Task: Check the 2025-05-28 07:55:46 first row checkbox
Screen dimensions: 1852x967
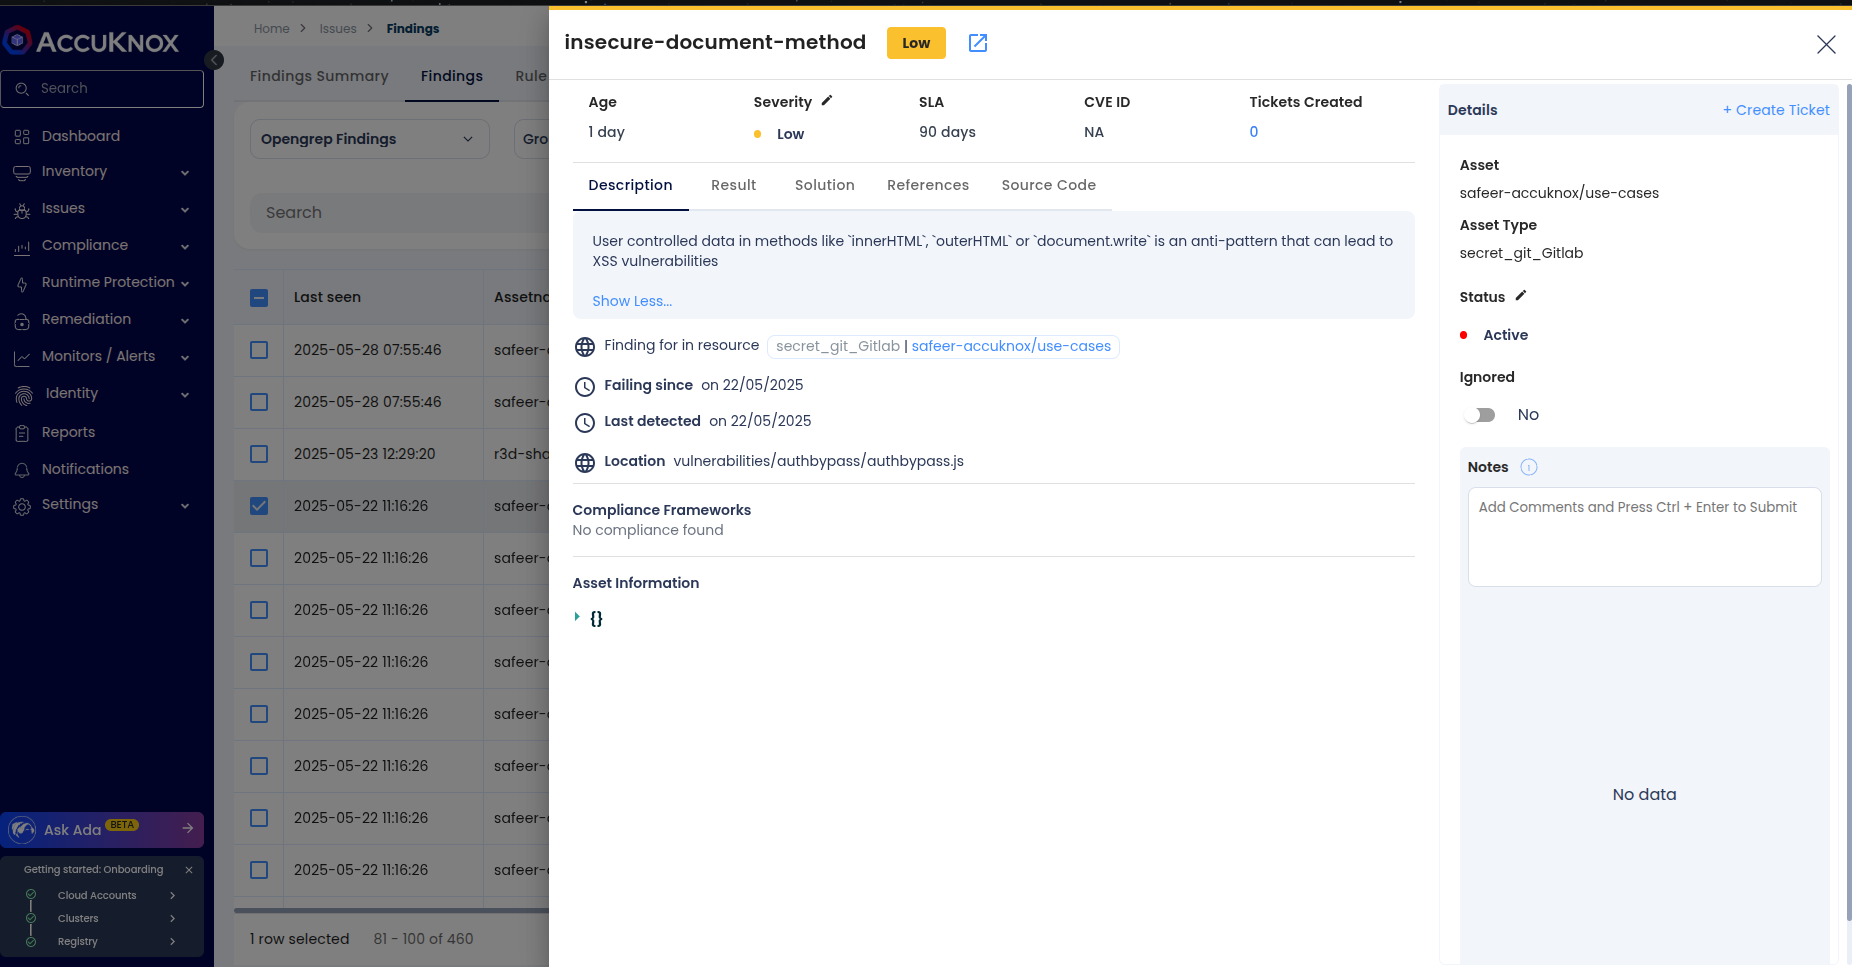Action: pos(259,350)
